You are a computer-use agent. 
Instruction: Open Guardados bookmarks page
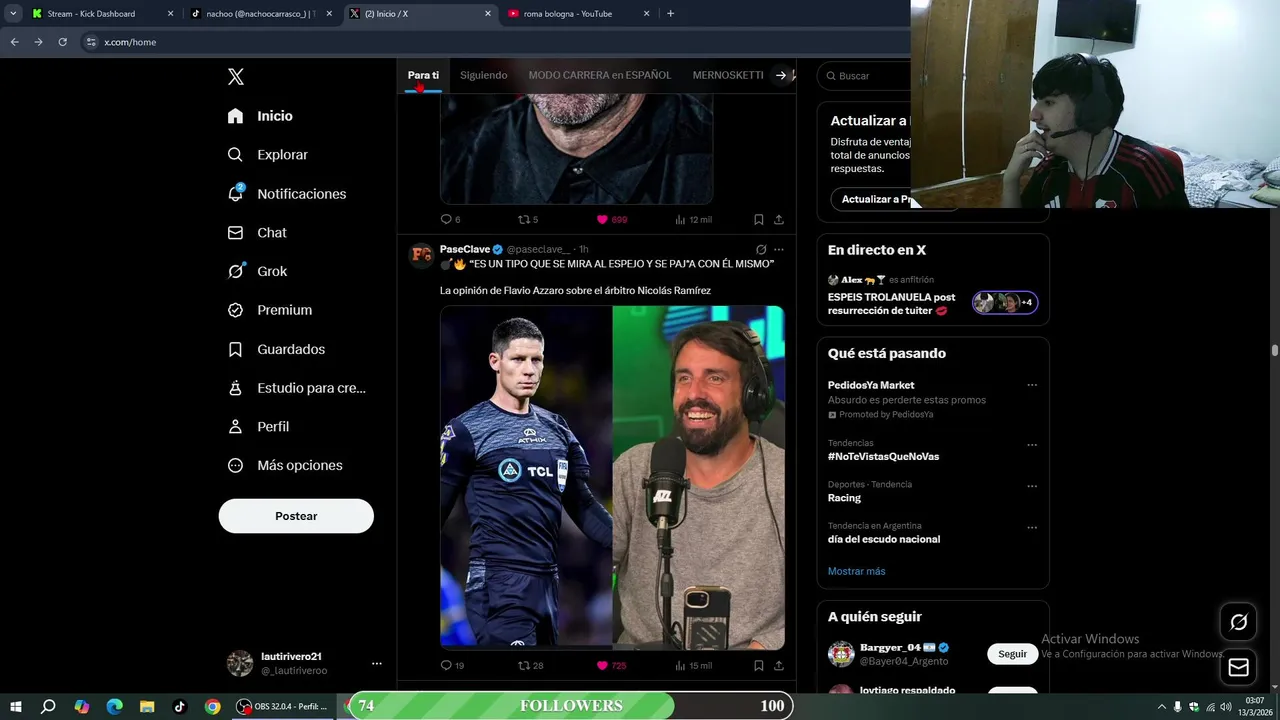(x=276, y=349)
